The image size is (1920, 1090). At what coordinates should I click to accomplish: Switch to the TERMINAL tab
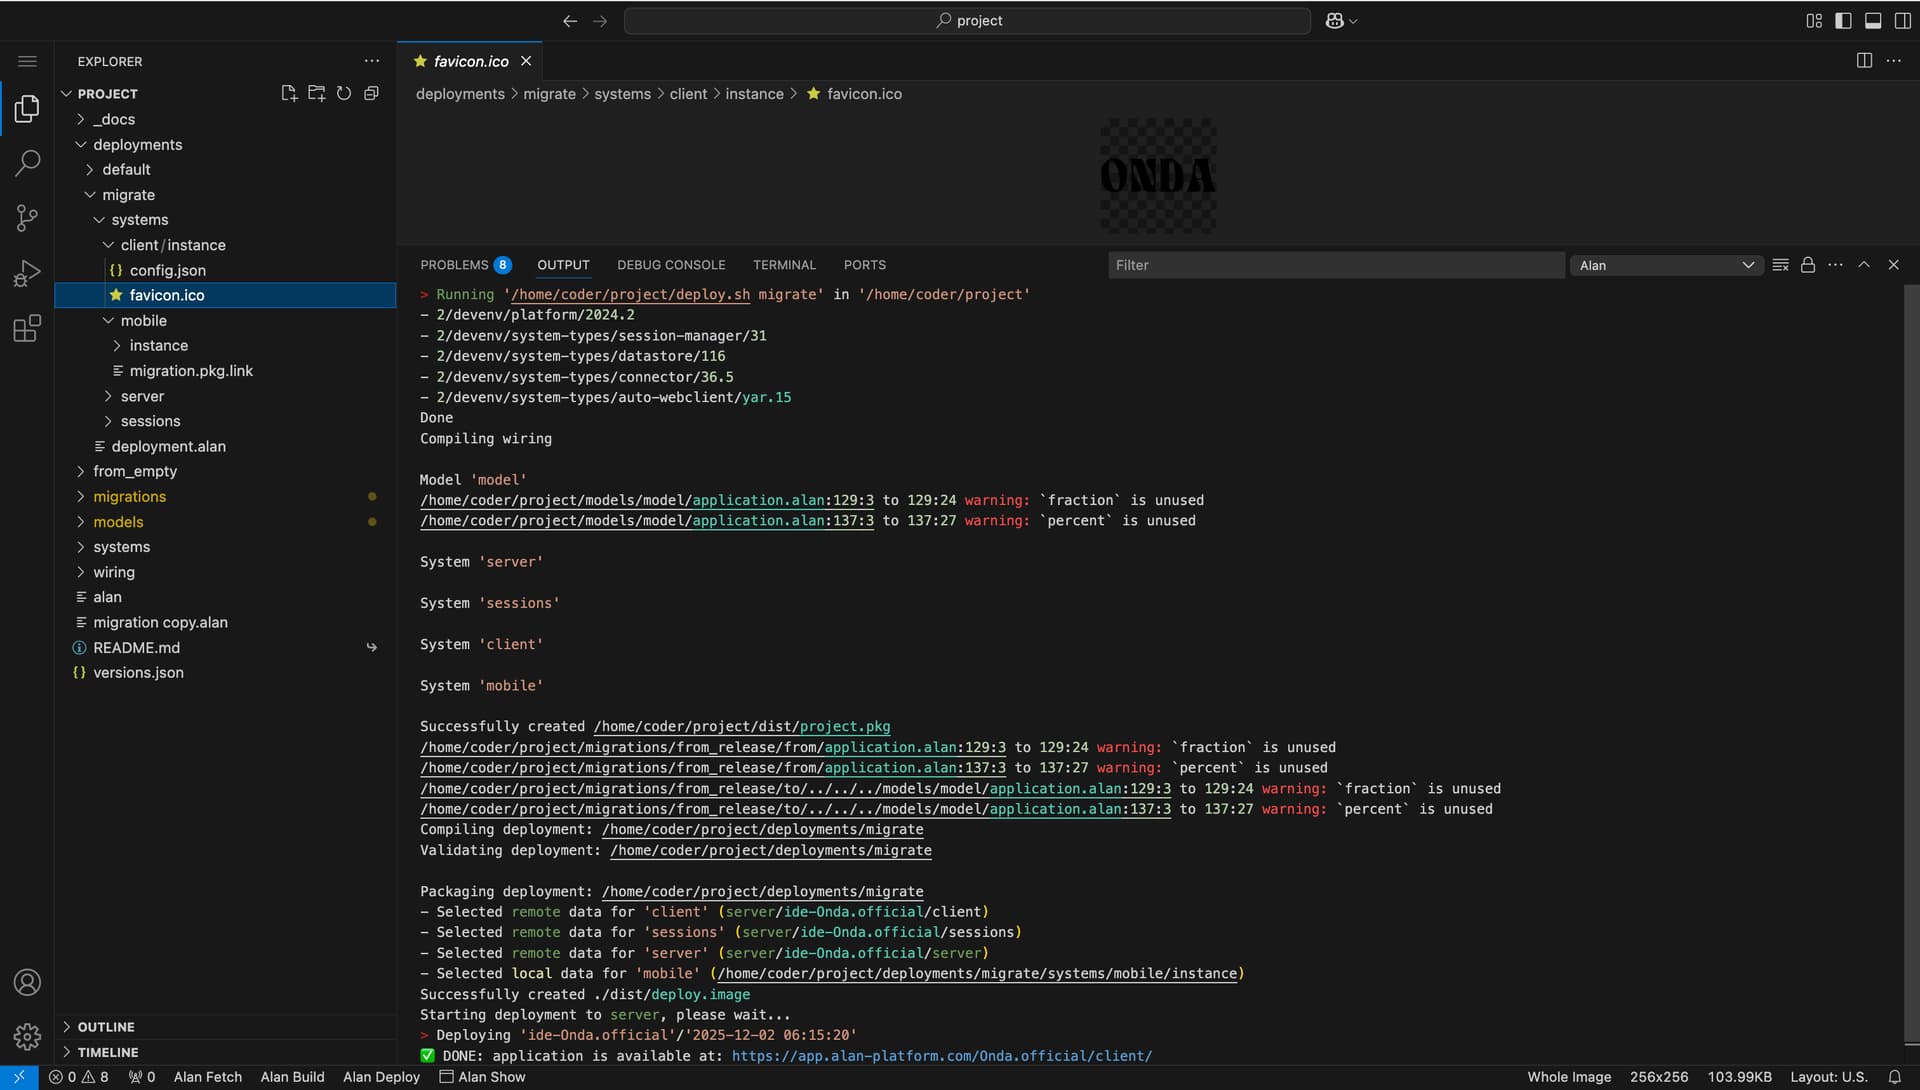pos(784,265)
